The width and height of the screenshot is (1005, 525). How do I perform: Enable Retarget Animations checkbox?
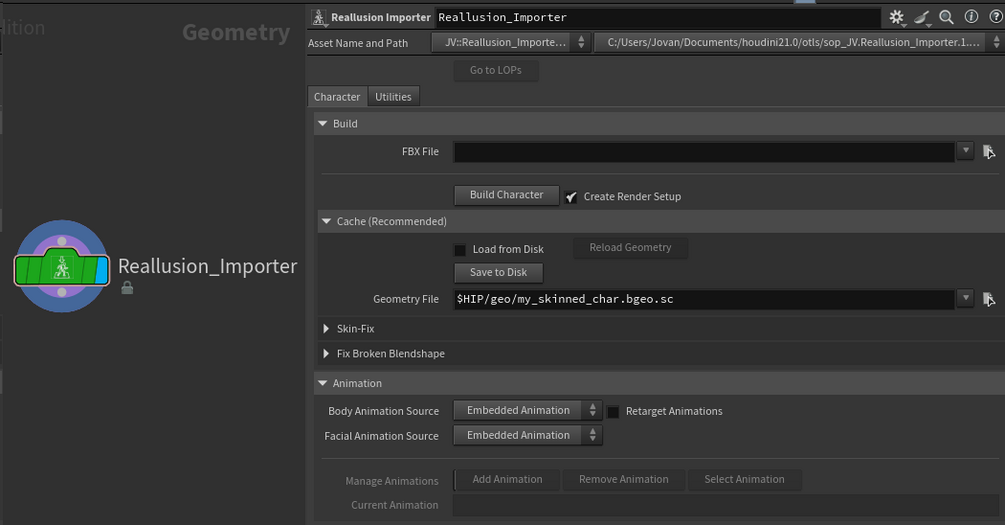coord(613,412)
